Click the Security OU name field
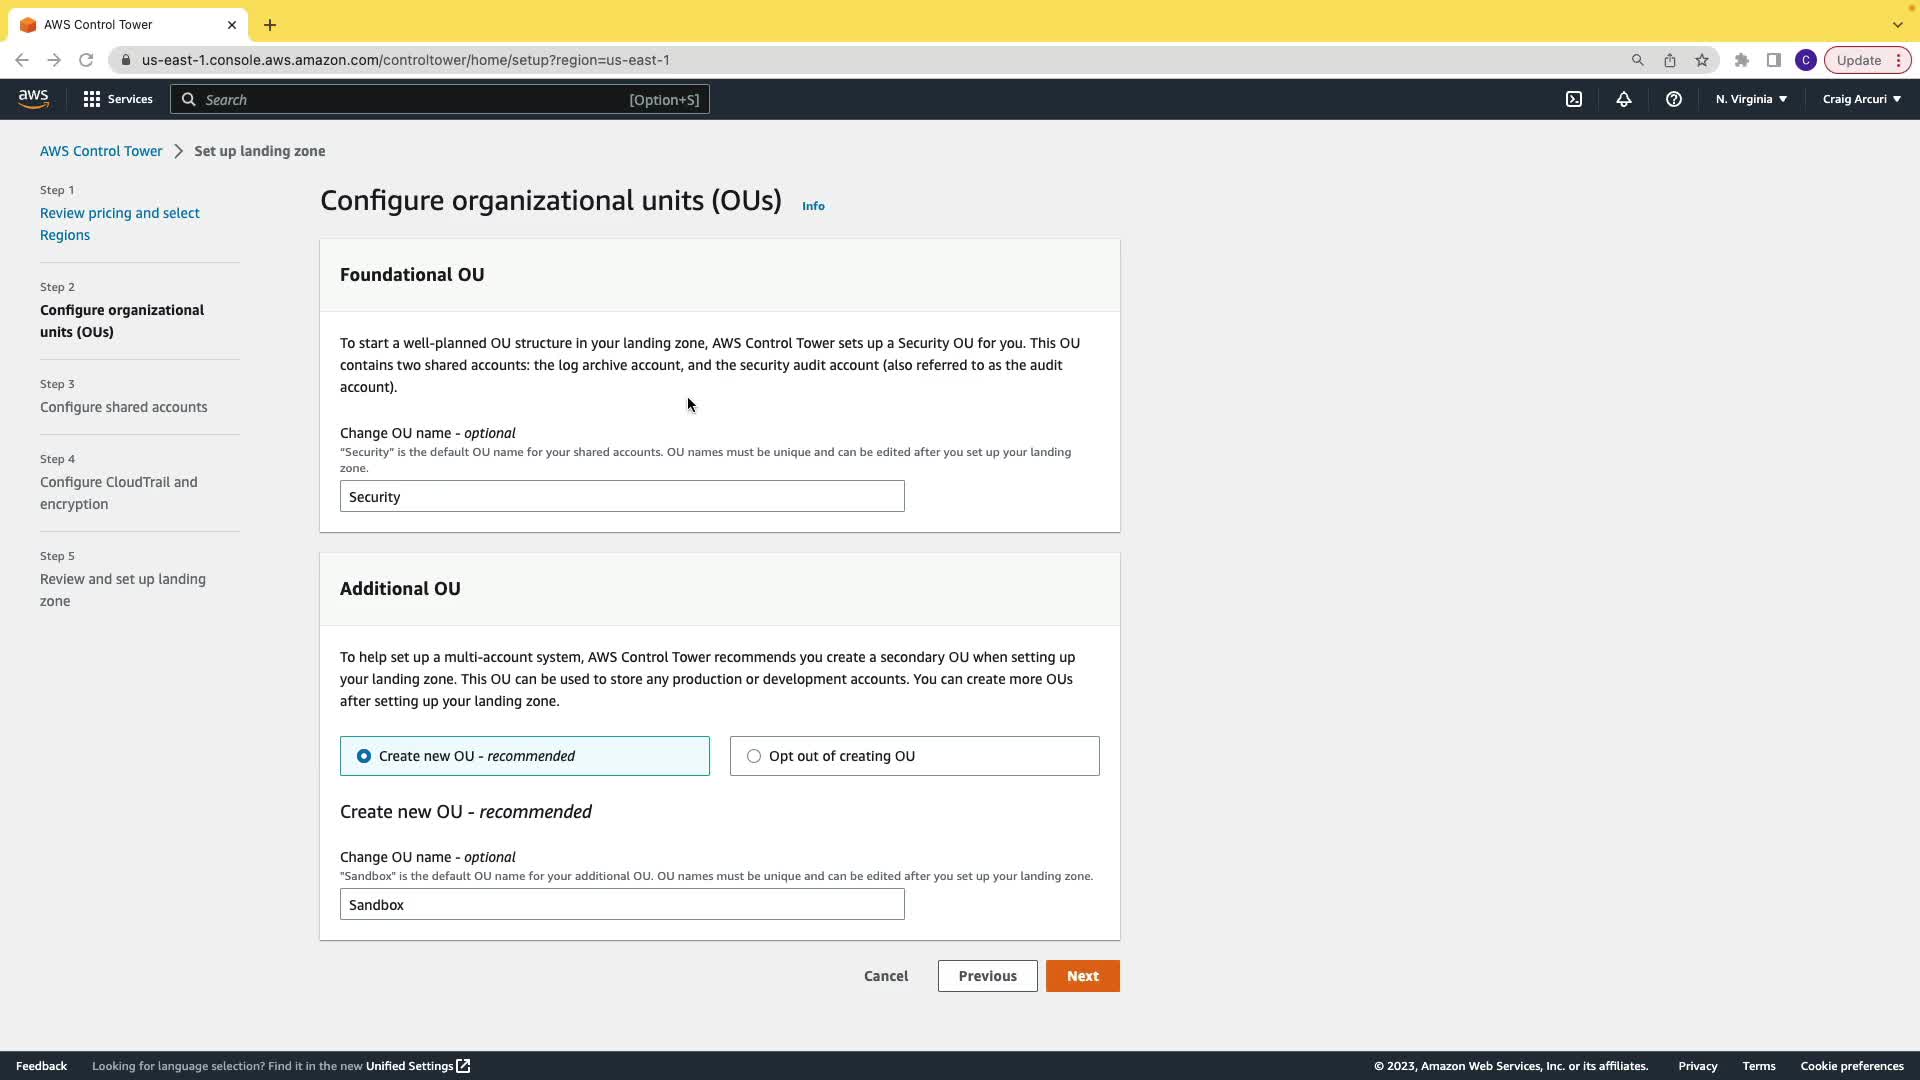This screenshot has height=1080, width=1920. 622,497
